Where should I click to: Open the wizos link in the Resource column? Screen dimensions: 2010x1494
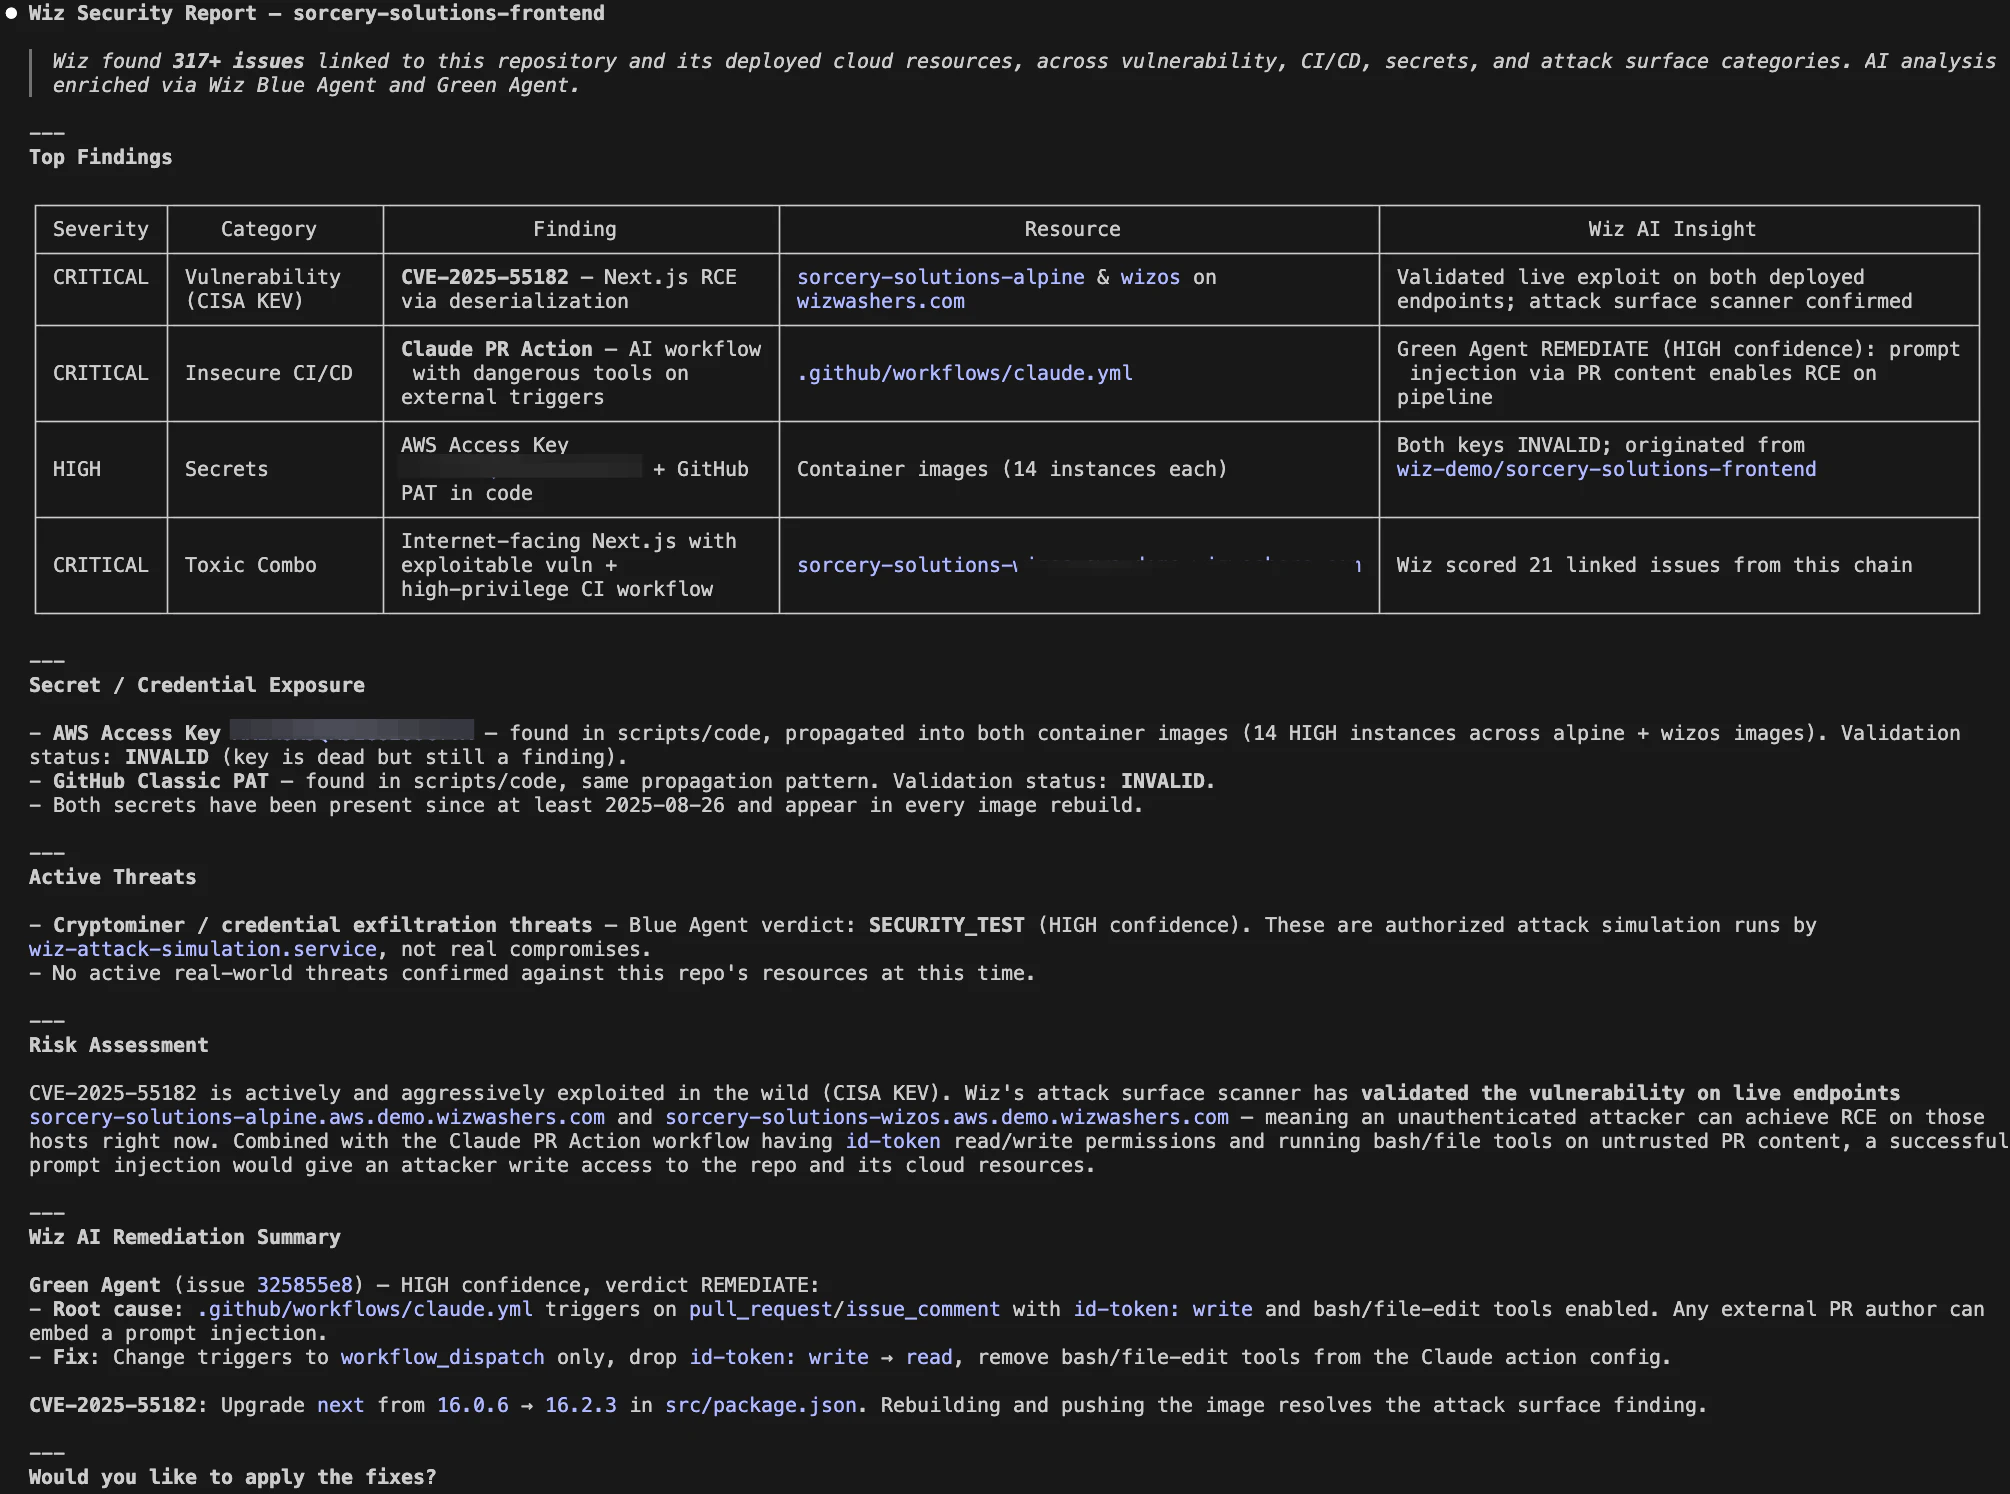tap(1150, 277)
